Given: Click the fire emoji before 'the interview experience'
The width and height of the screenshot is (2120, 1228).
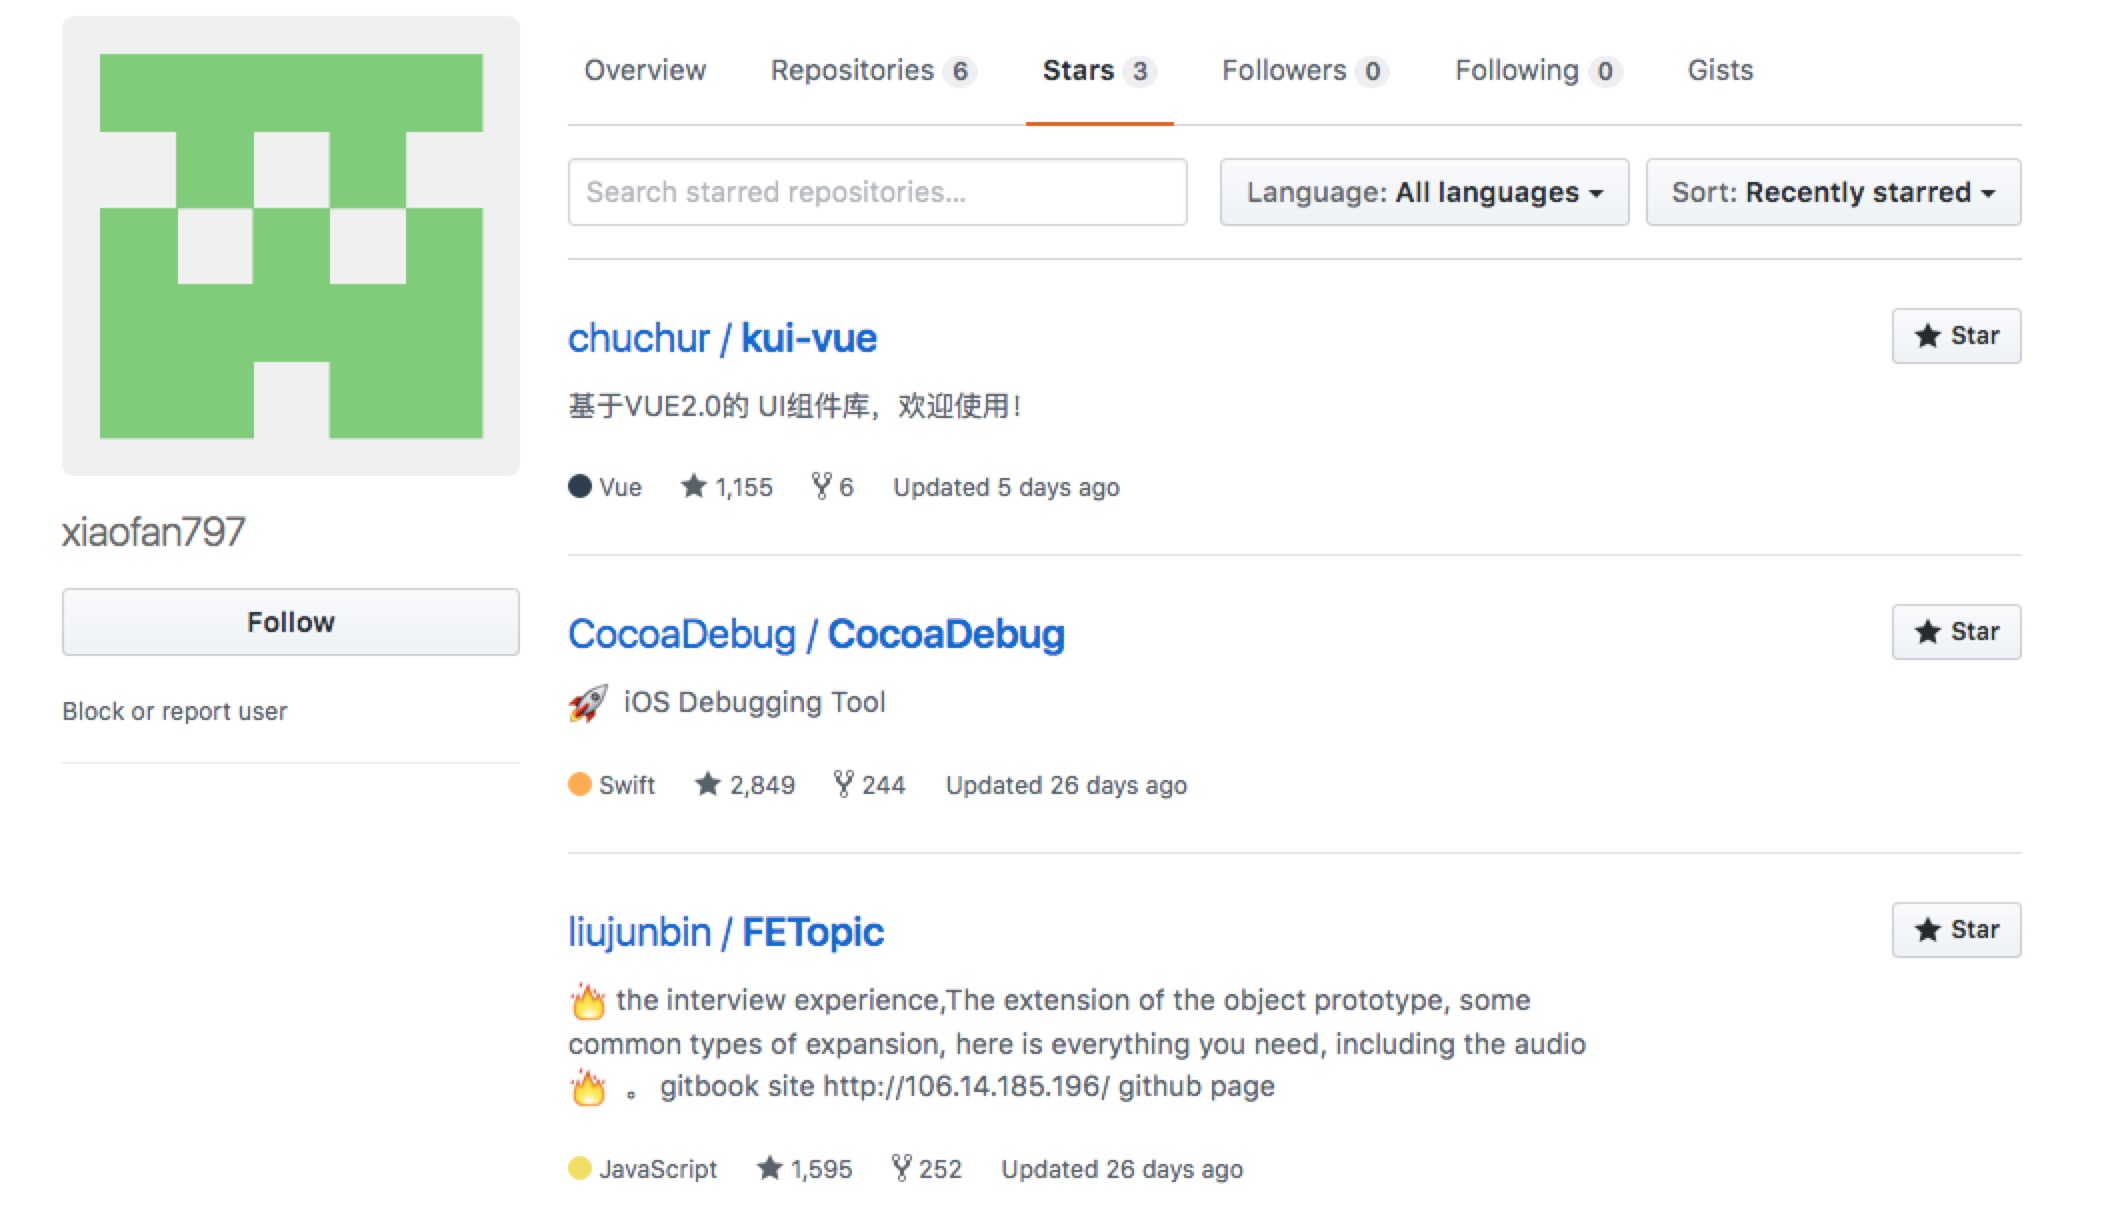Looking at the screenshot, I should click(588, 1000).
